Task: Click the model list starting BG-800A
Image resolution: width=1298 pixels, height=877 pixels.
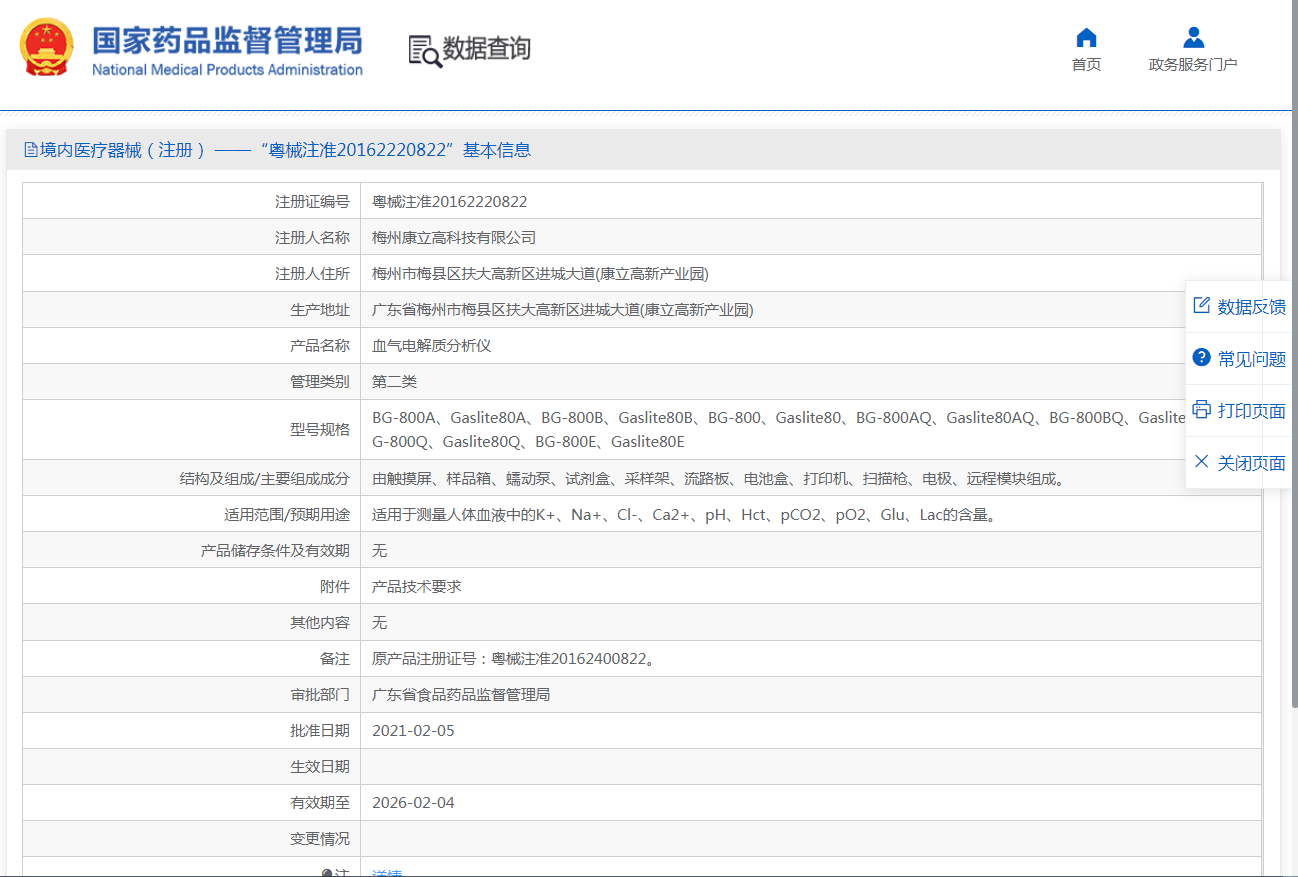Action: click(x=778, y=430)
